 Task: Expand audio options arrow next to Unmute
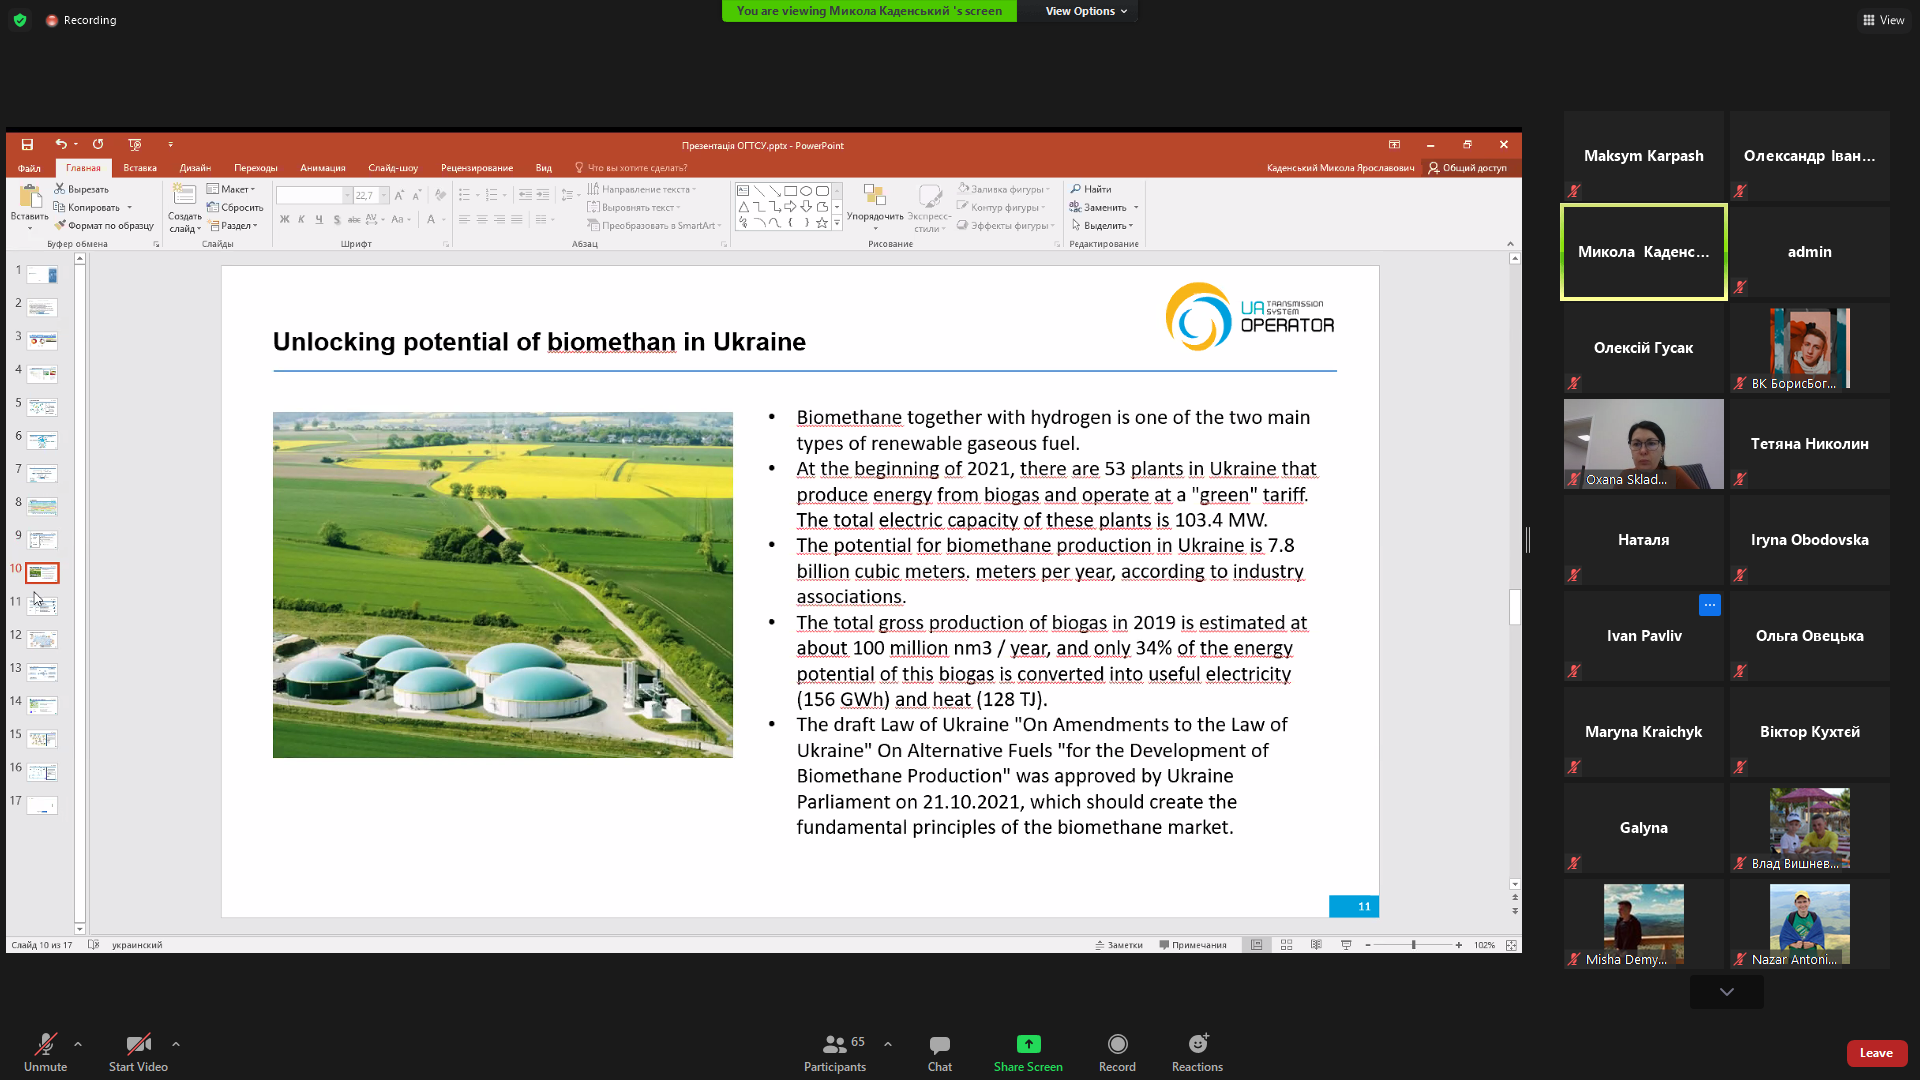pyautogui.click(x=78, y=1044)
